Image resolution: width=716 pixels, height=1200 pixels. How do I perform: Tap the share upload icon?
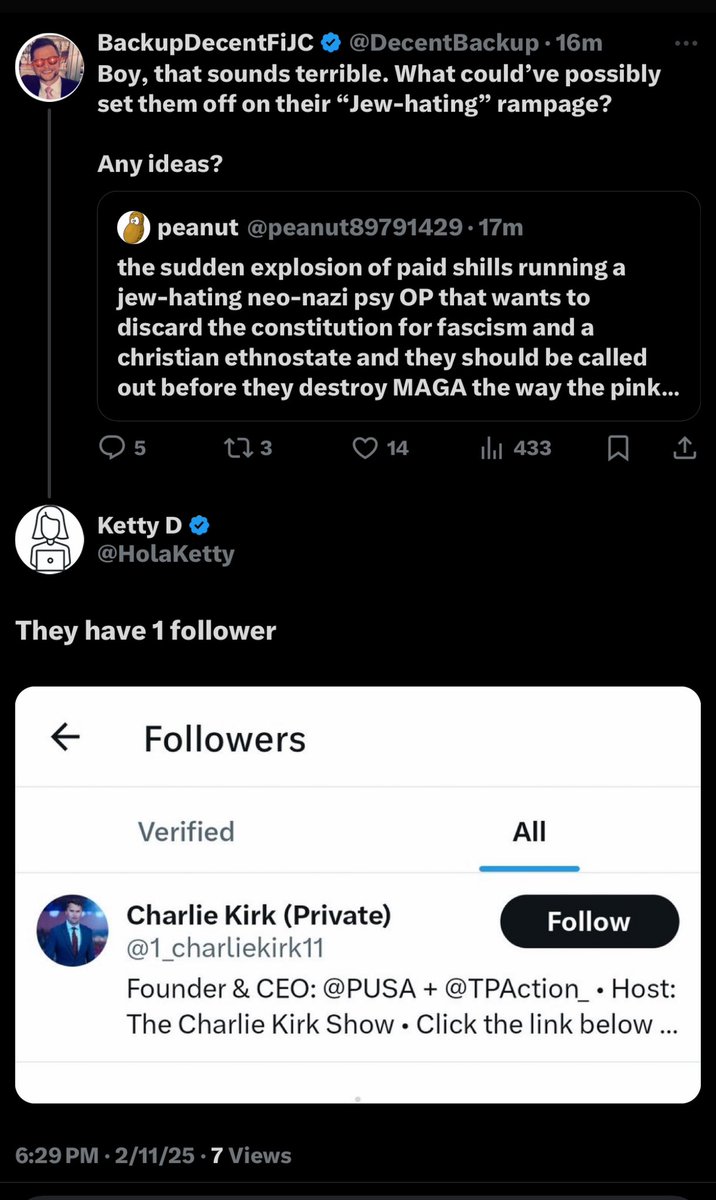coord(685,449)
